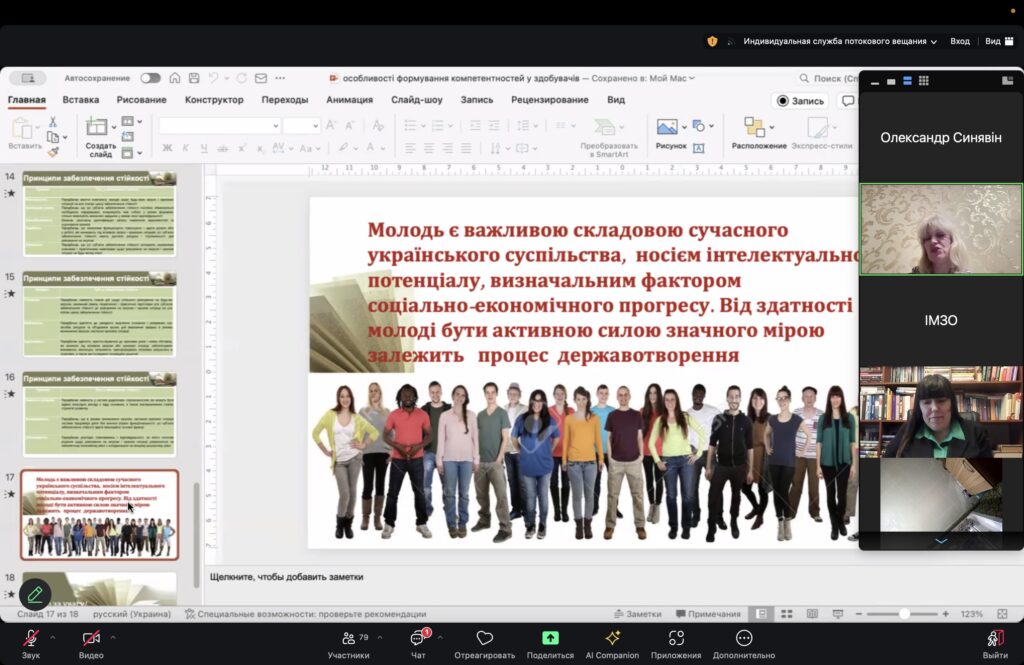Increase the font size with the larger A
This screenshot has height=665, width=1024.
331,125
